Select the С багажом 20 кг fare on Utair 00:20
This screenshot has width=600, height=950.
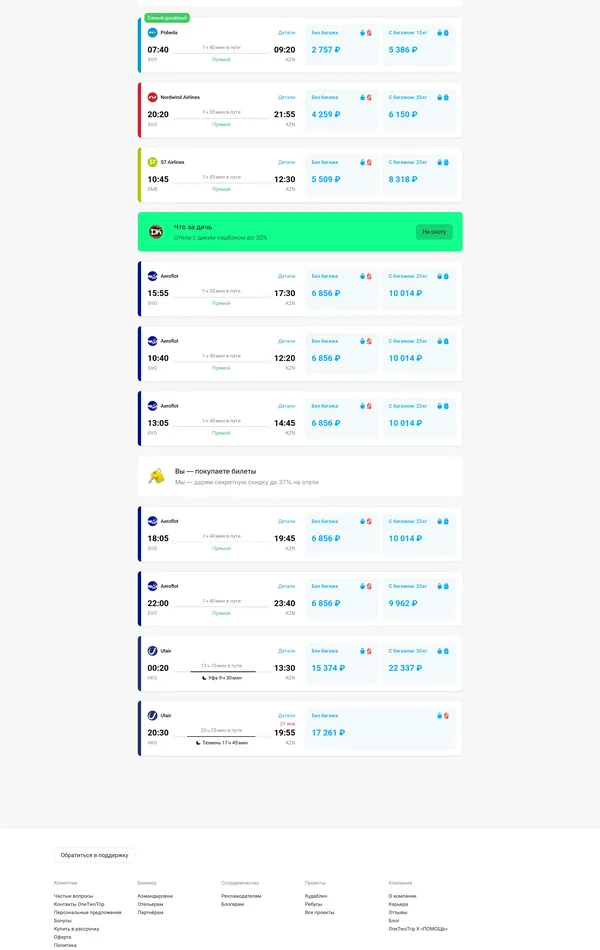418,663
